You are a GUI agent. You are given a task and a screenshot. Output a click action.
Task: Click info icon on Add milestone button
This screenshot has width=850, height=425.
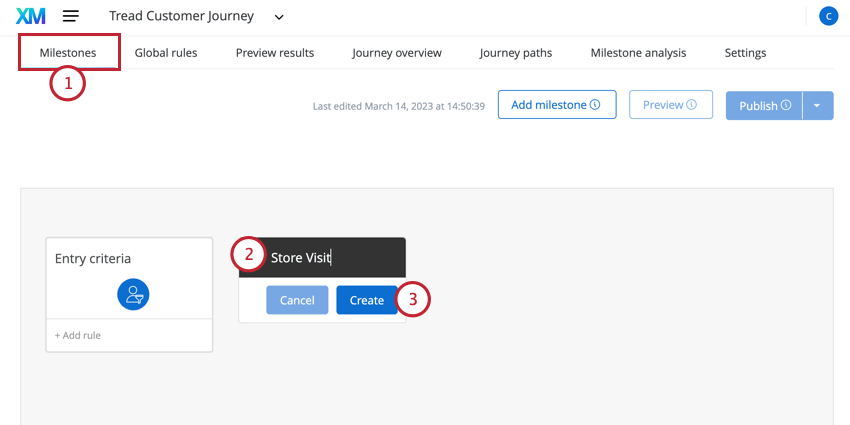coord(595,105)
